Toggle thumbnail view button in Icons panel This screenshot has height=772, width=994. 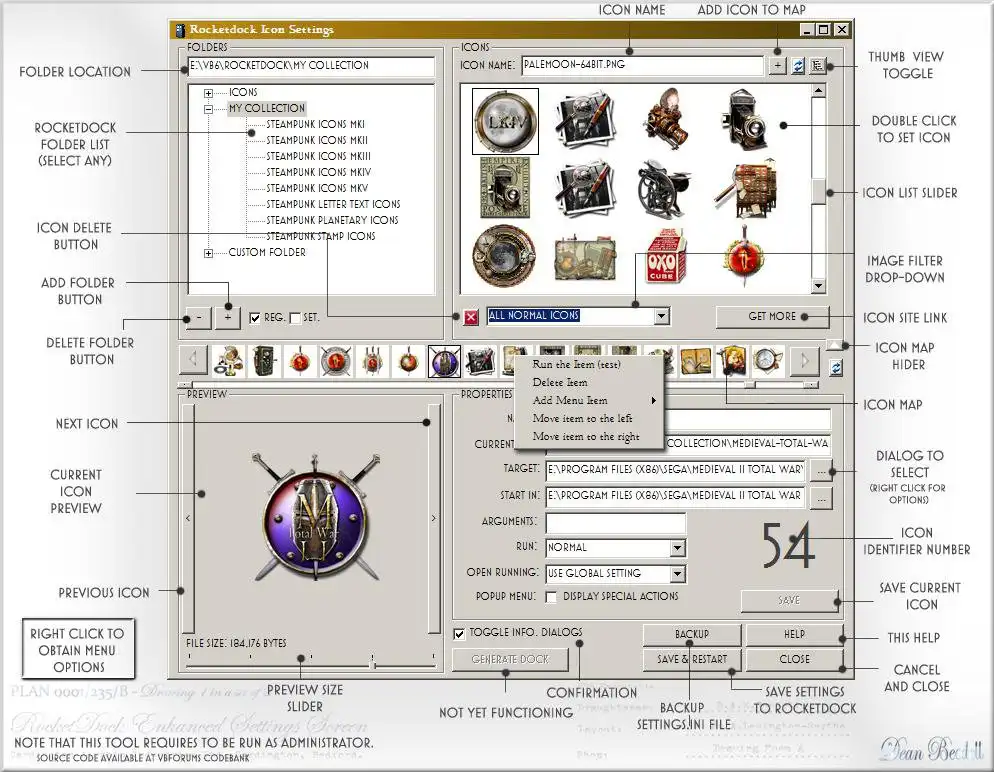tap(818, 65)
